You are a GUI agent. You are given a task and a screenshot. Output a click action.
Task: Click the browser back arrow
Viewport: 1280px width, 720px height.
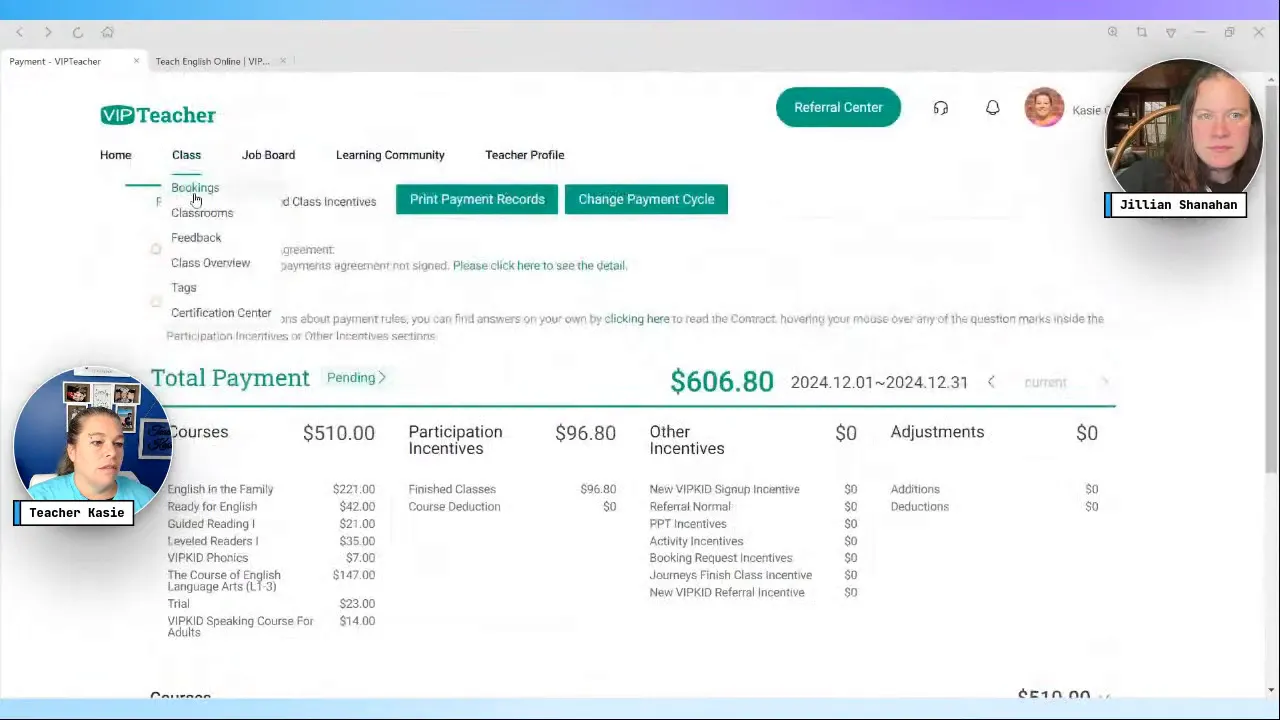[19, 33]
